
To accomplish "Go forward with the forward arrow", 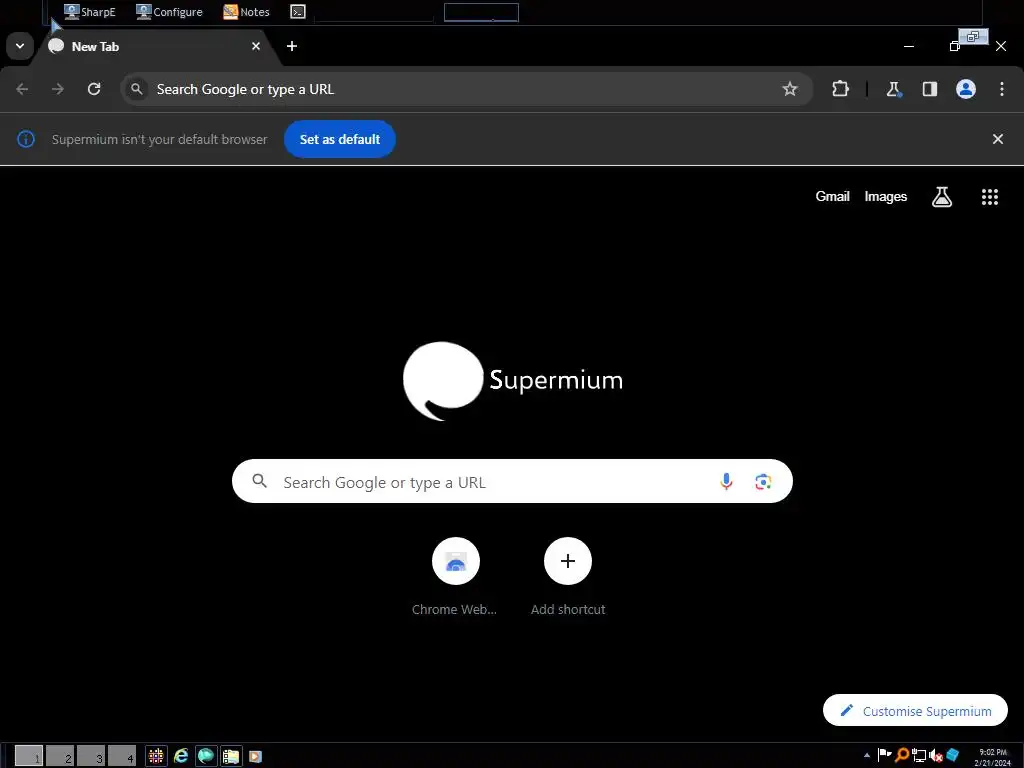I will [58, 89].
